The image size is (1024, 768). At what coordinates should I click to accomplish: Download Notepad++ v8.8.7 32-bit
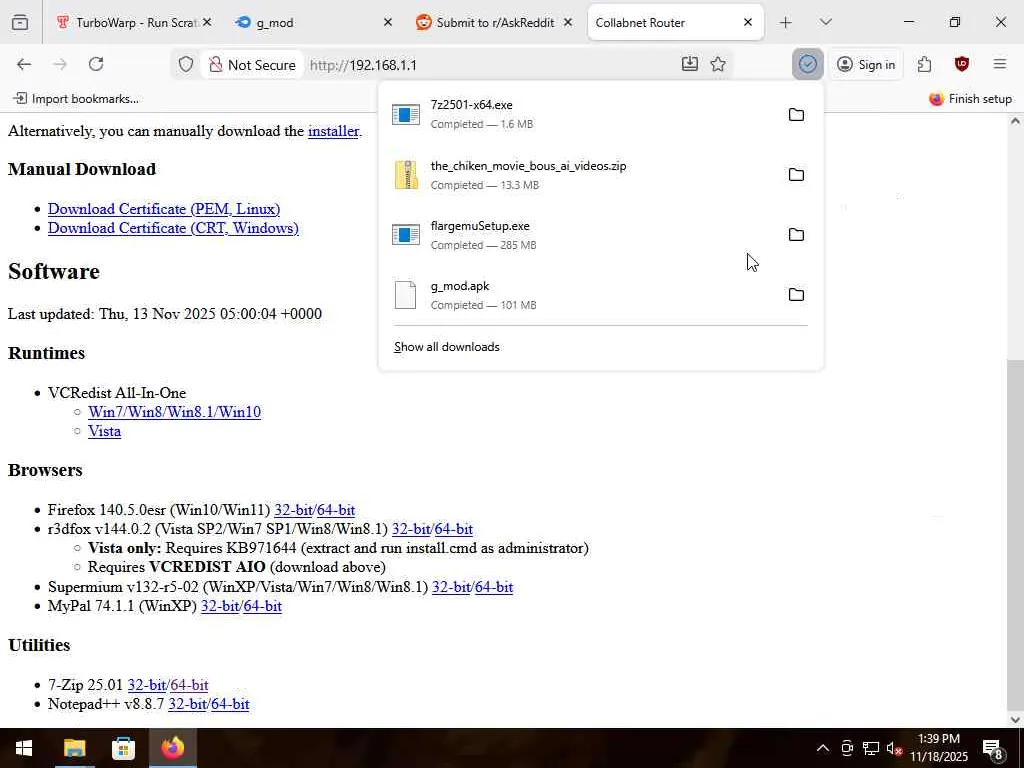187,704
